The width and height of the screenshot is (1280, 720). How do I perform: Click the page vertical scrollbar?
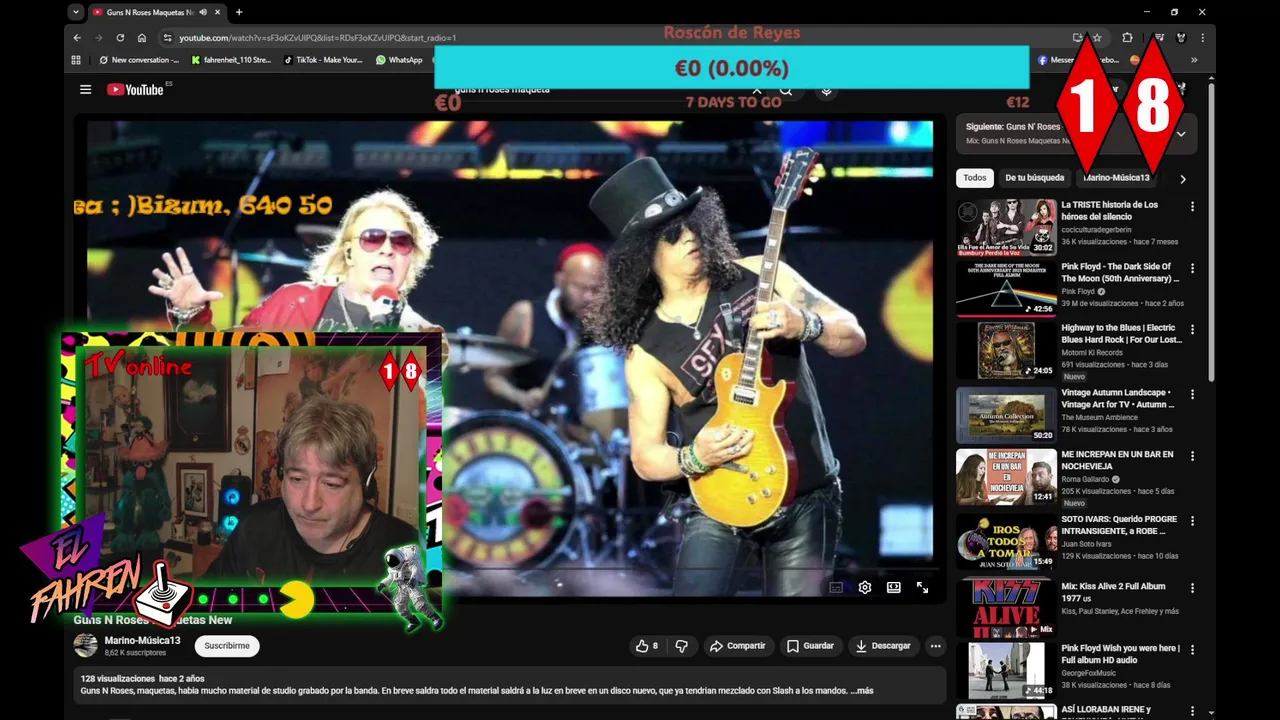(1212, 230)
